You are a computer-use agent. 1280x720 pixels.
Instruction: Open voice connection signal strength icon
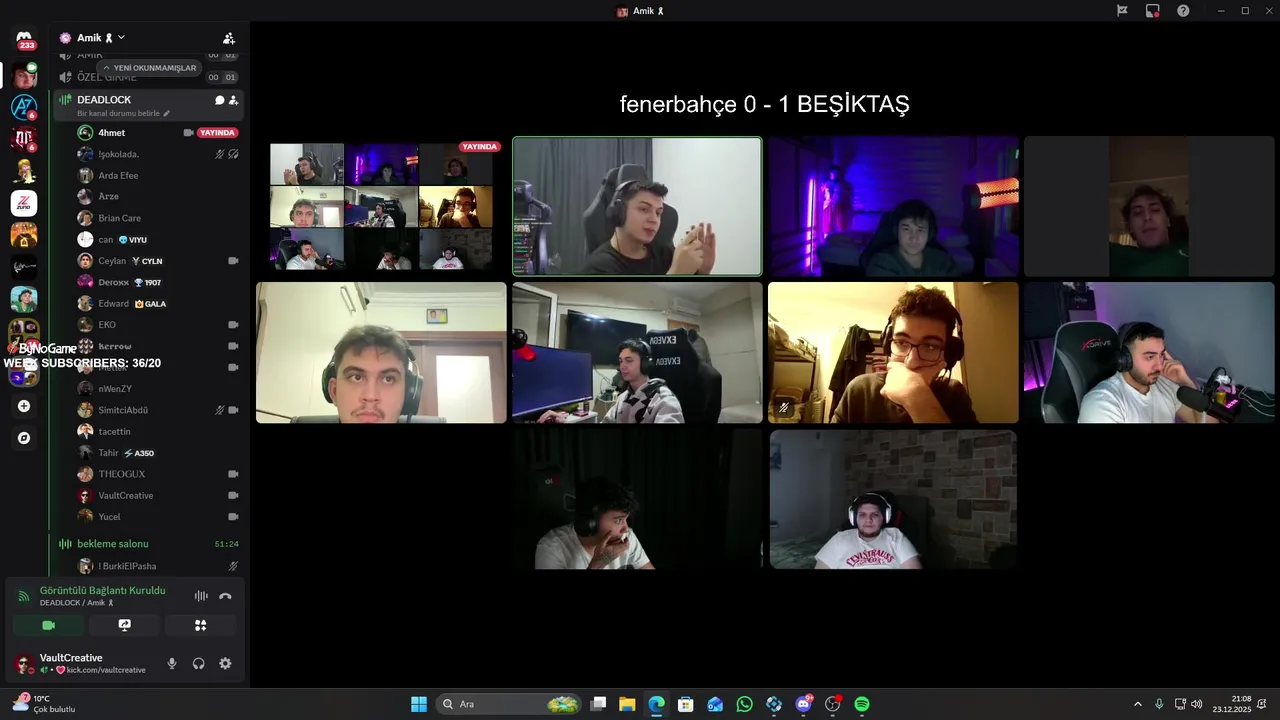(24, 596)
